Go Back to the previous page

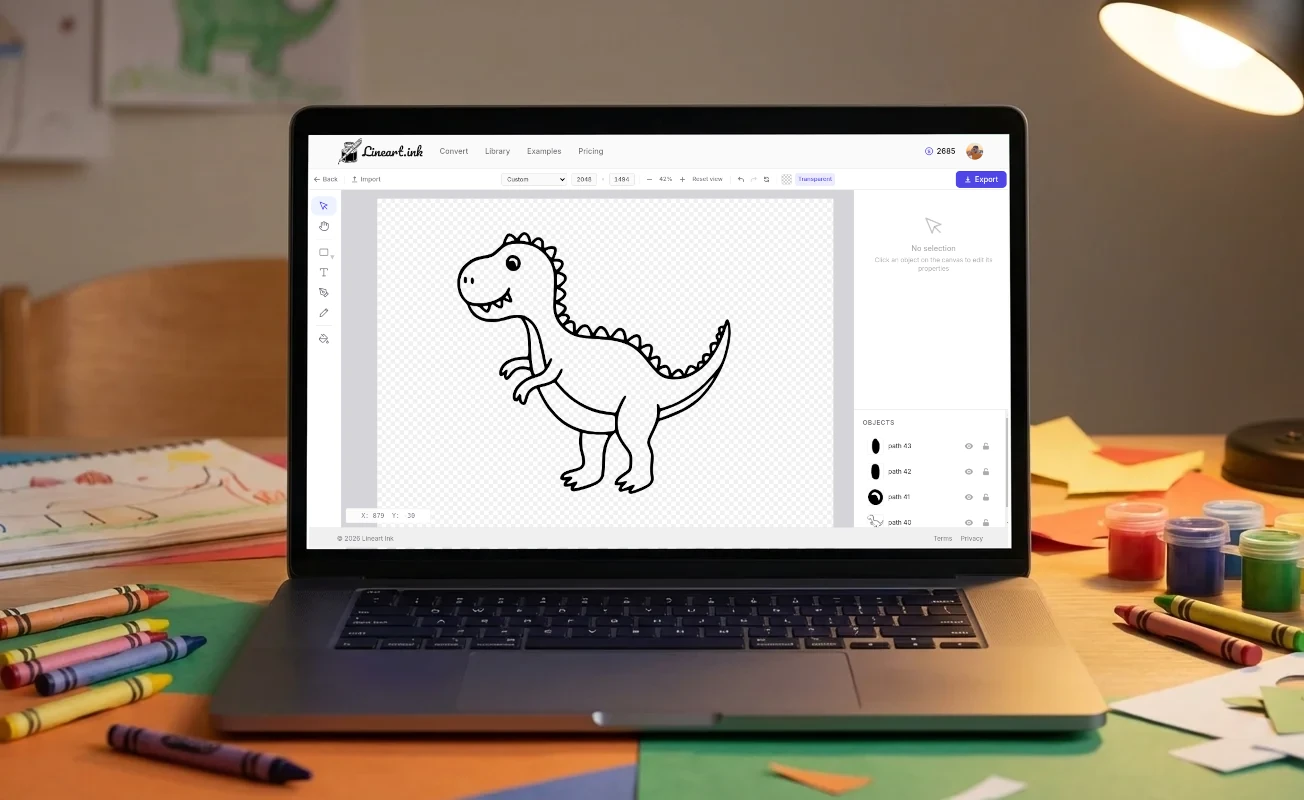tap(326, 179)
